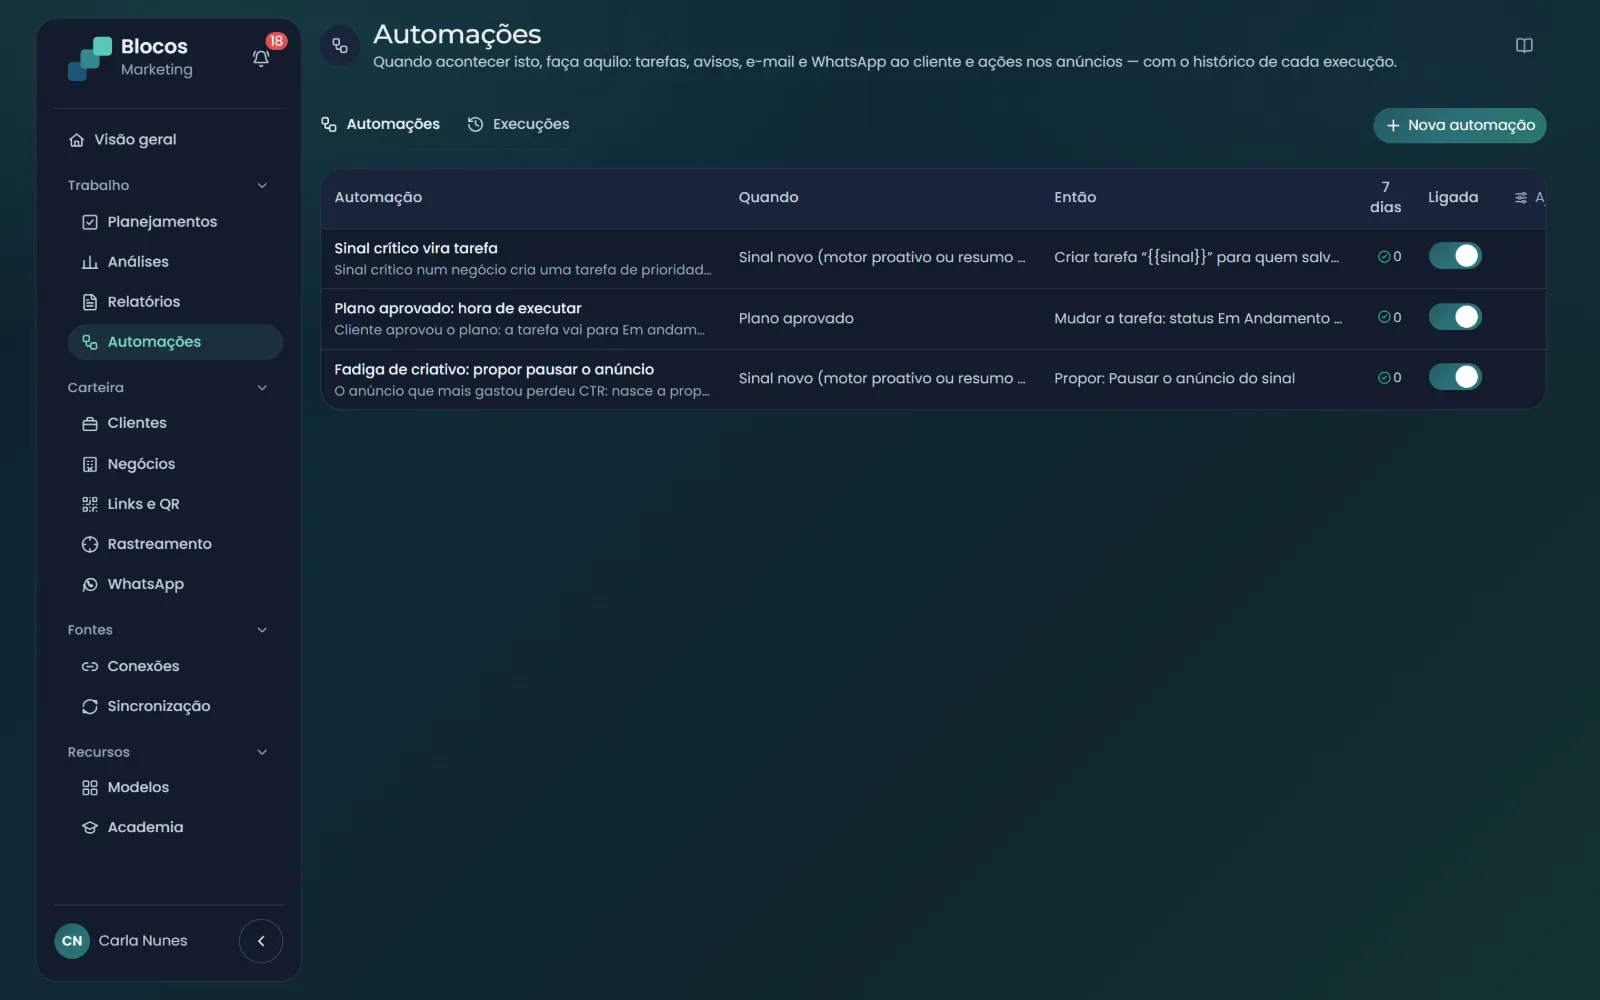Viewport: 1600px width, 1000px height.
Task: Click the 7 dias column header
Action: (1385, 197)
